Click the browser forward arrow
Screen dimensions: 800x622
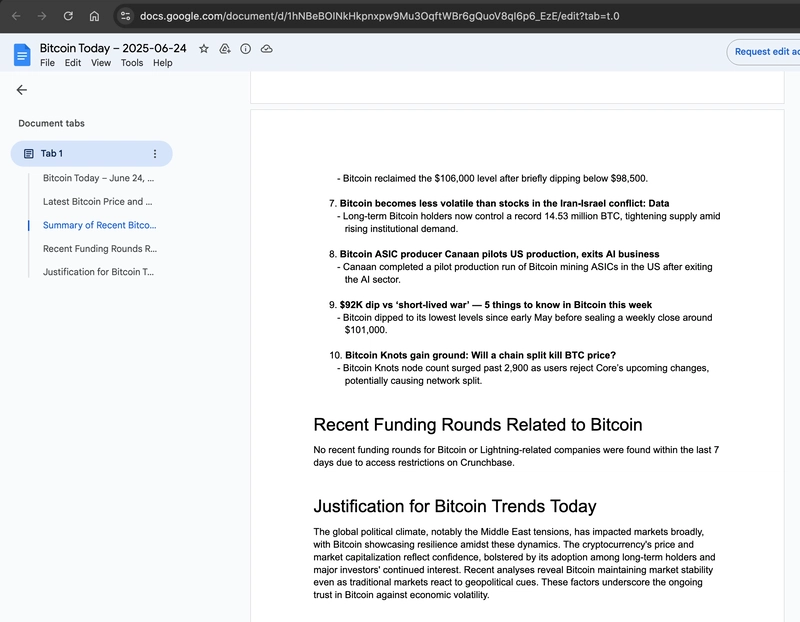click(42, 16)
